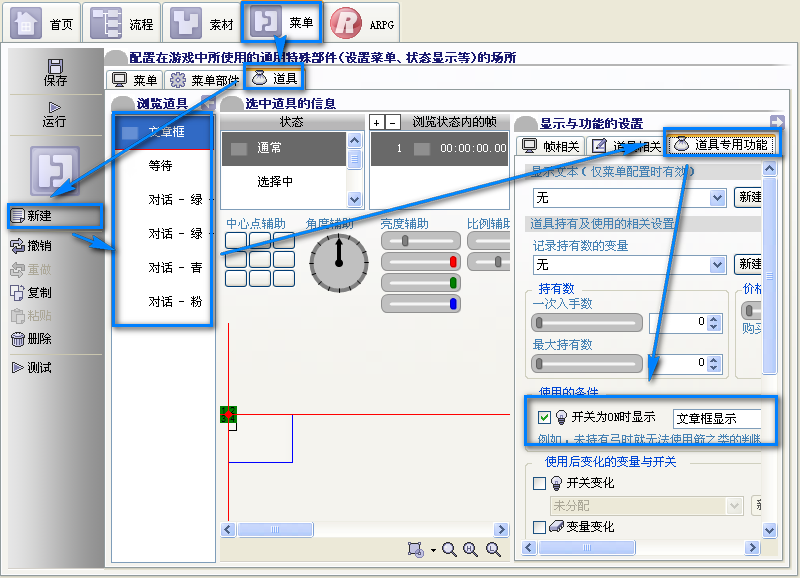The width and height of the screenshot is (800, 578).
Task: Click the 新建 item in sidebar
Action: click(x=55, y=216)
